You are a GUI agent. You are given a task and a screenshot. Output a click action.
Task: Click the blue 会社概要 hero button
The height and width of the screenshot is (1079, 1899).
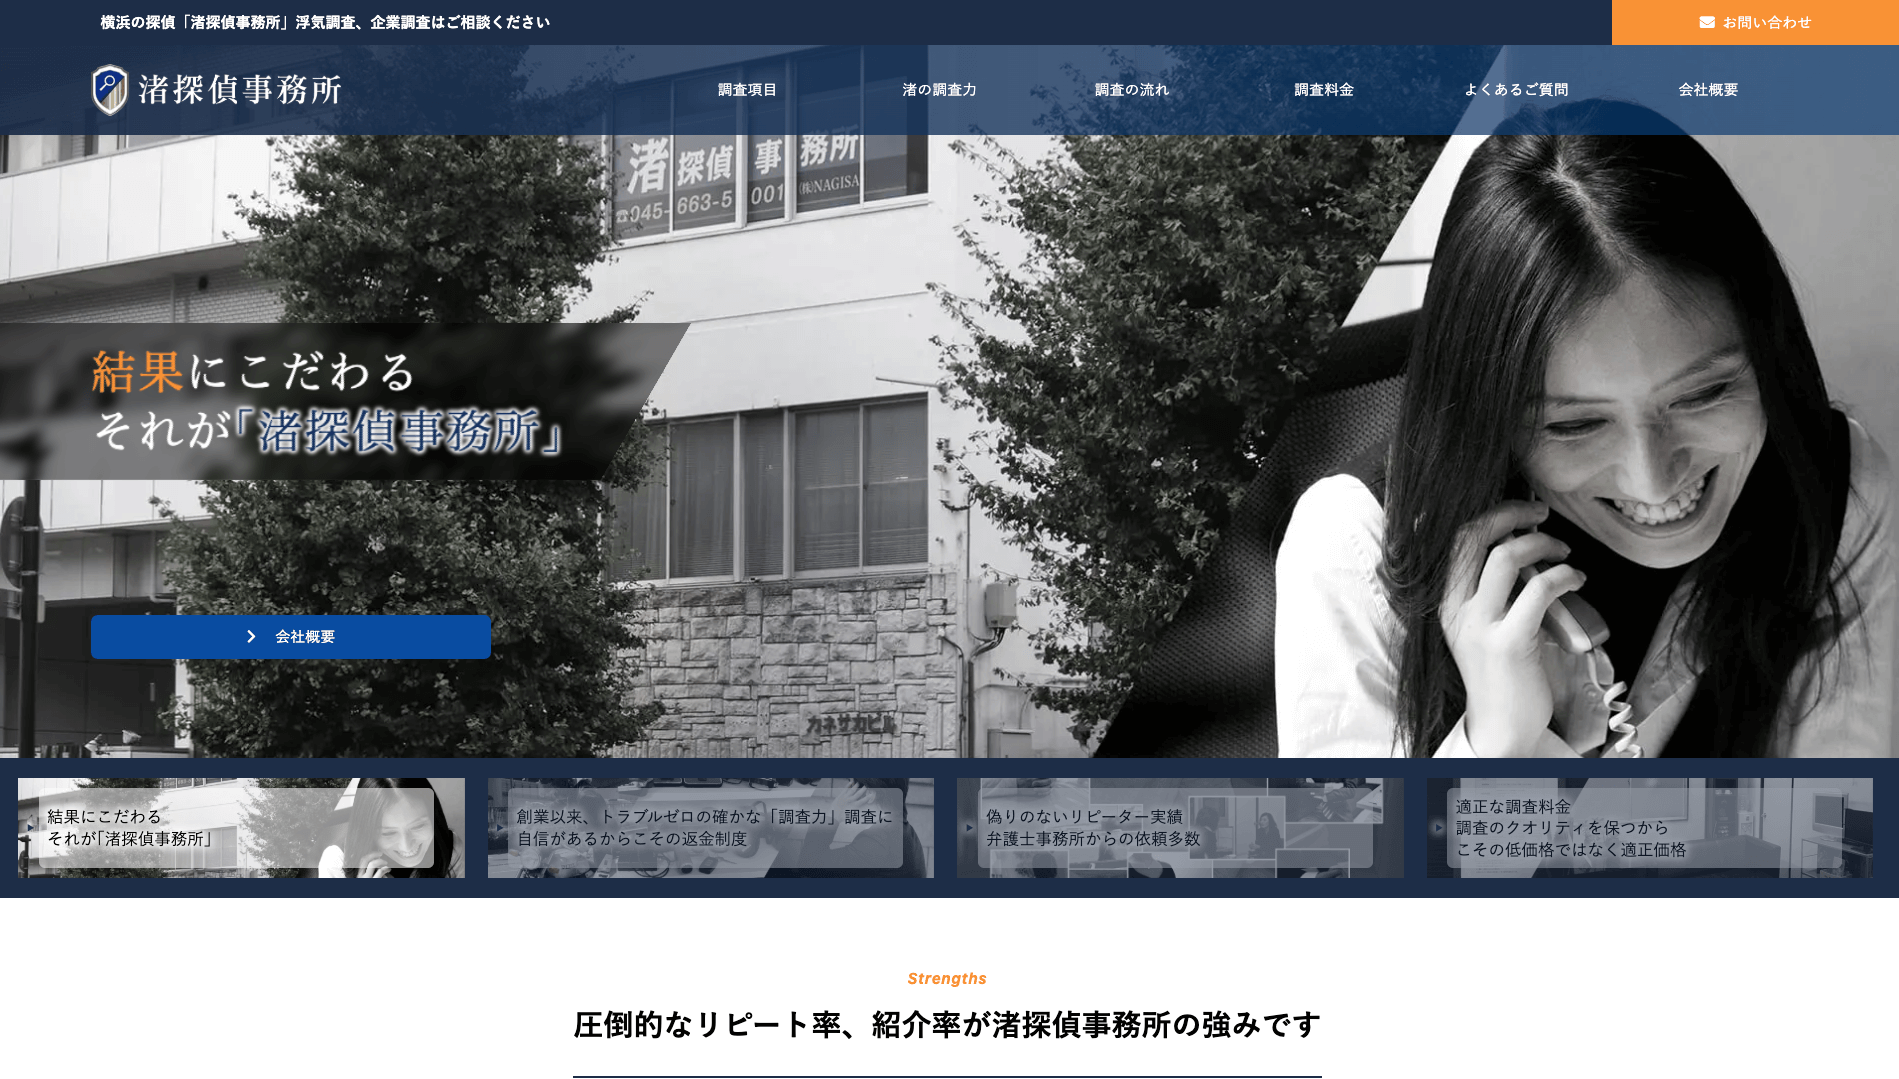coord(291,637)
